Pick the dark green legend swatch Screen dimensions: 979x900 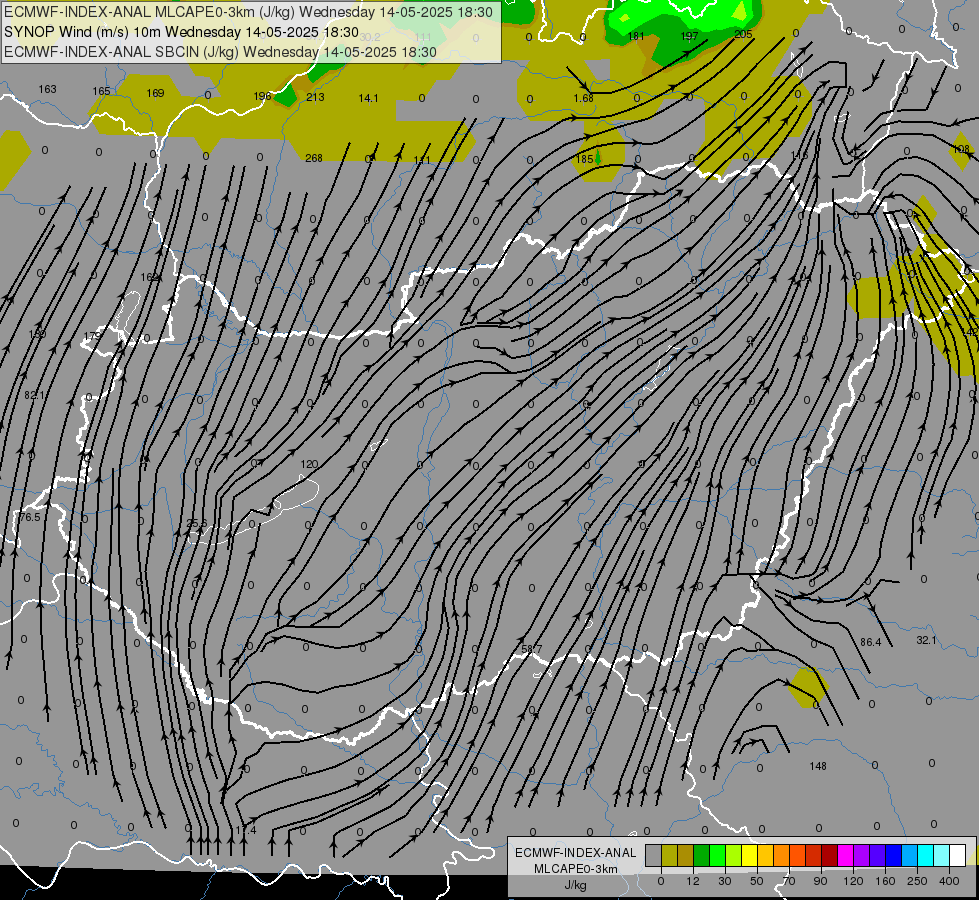[702, 855]
